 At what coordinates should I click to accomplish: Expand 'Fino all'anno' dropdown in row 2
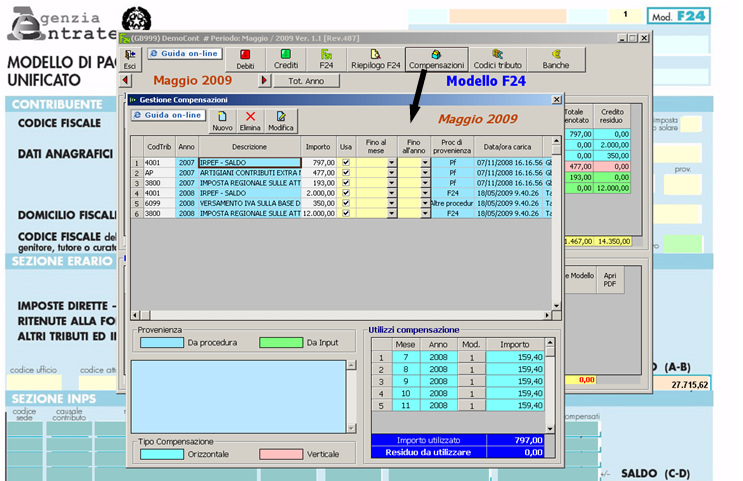(425, 172)
